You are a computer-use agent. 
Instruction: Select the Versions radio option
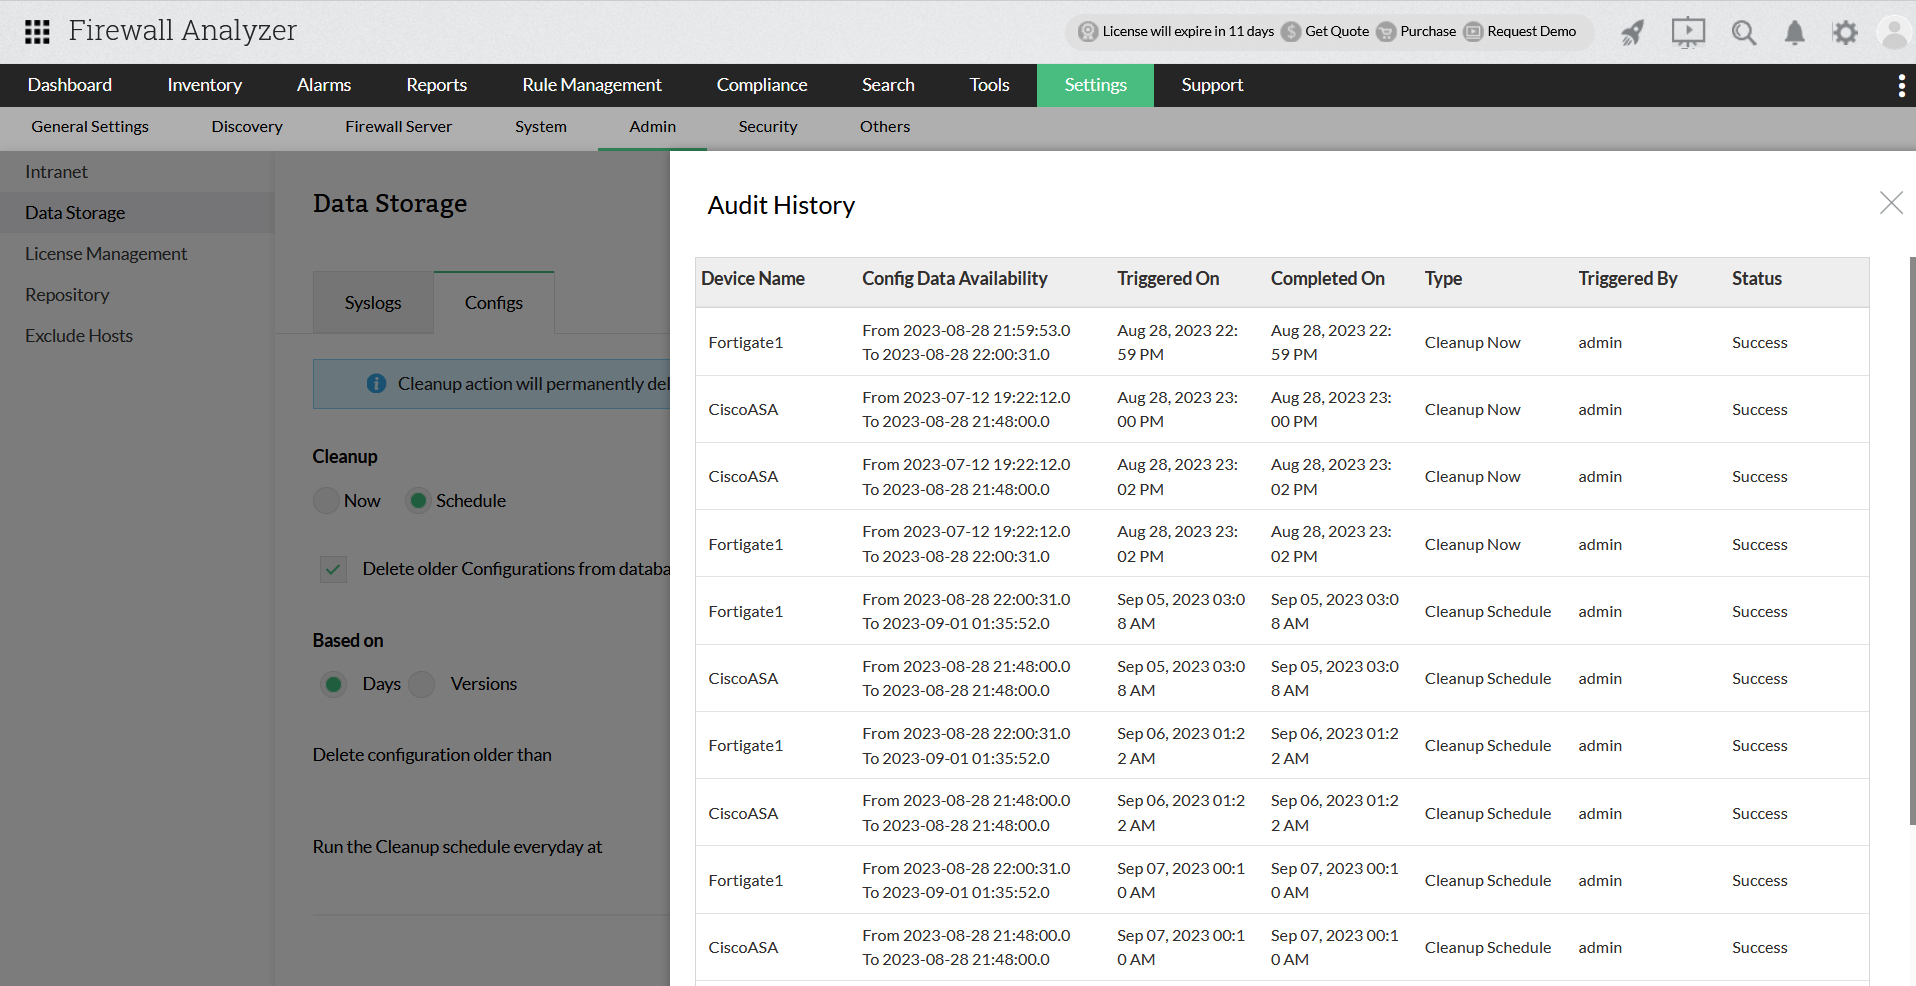click(x=421, y=684)
